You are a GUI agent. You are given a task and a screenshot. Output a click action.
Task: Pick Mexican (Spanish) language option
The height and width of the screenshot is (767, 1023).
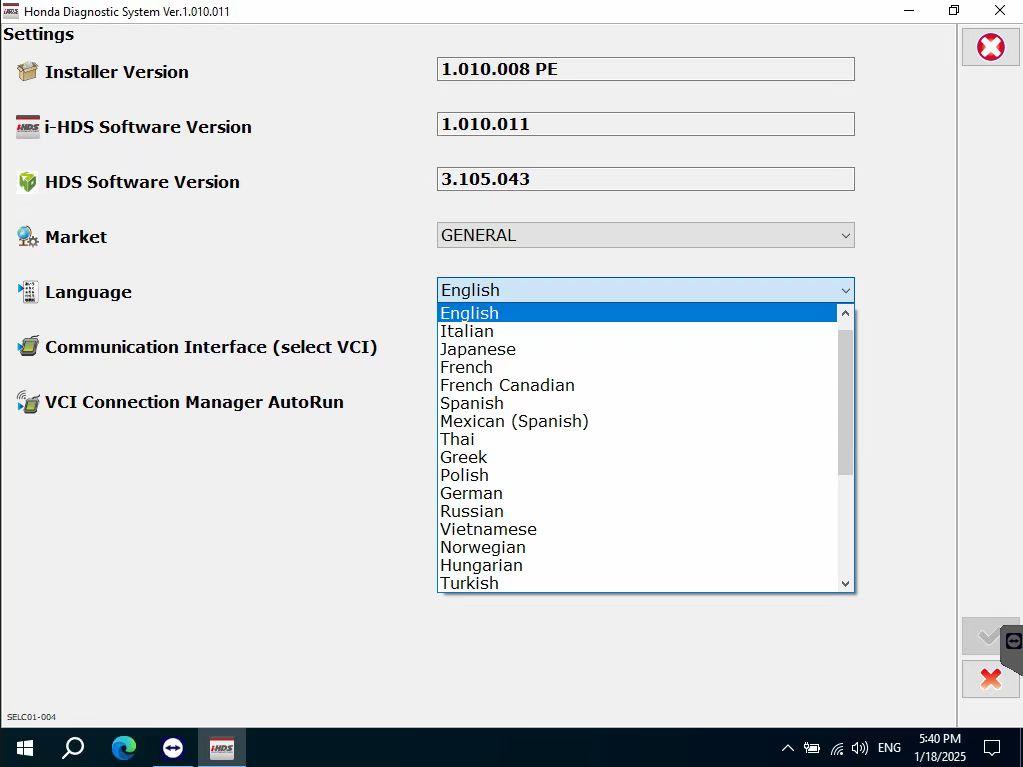coord(514,421)
